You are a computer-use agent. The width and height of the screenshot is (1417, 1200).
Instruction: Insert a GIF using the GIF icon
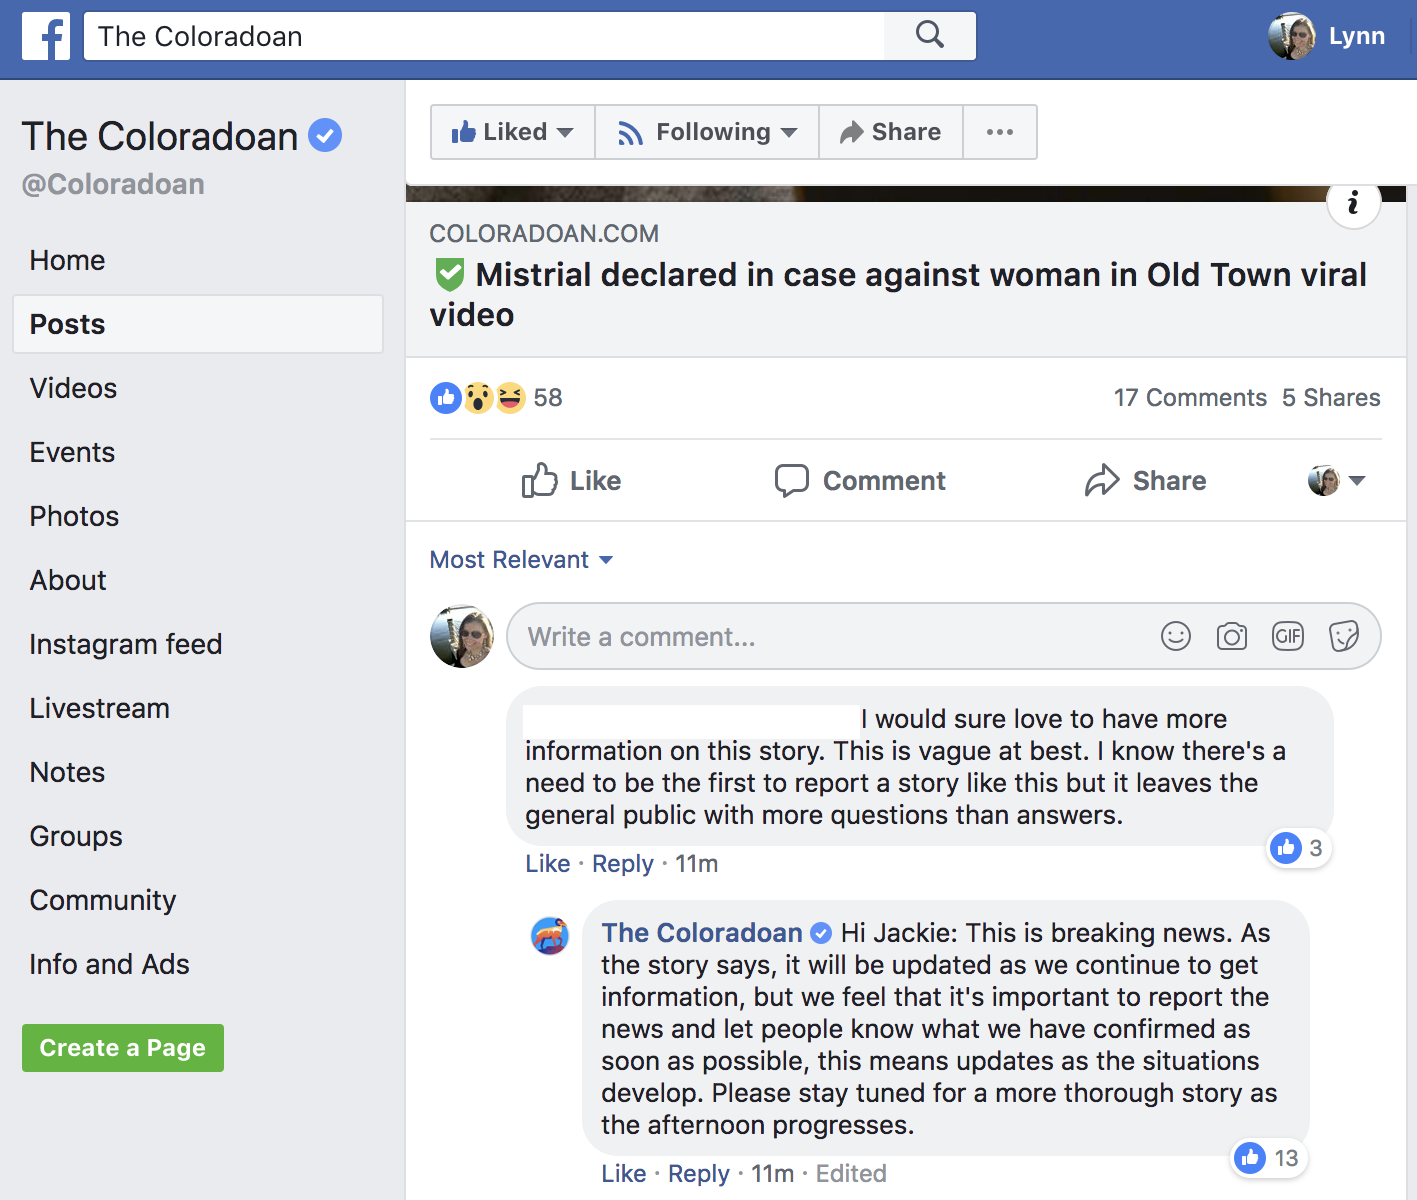1288,636
